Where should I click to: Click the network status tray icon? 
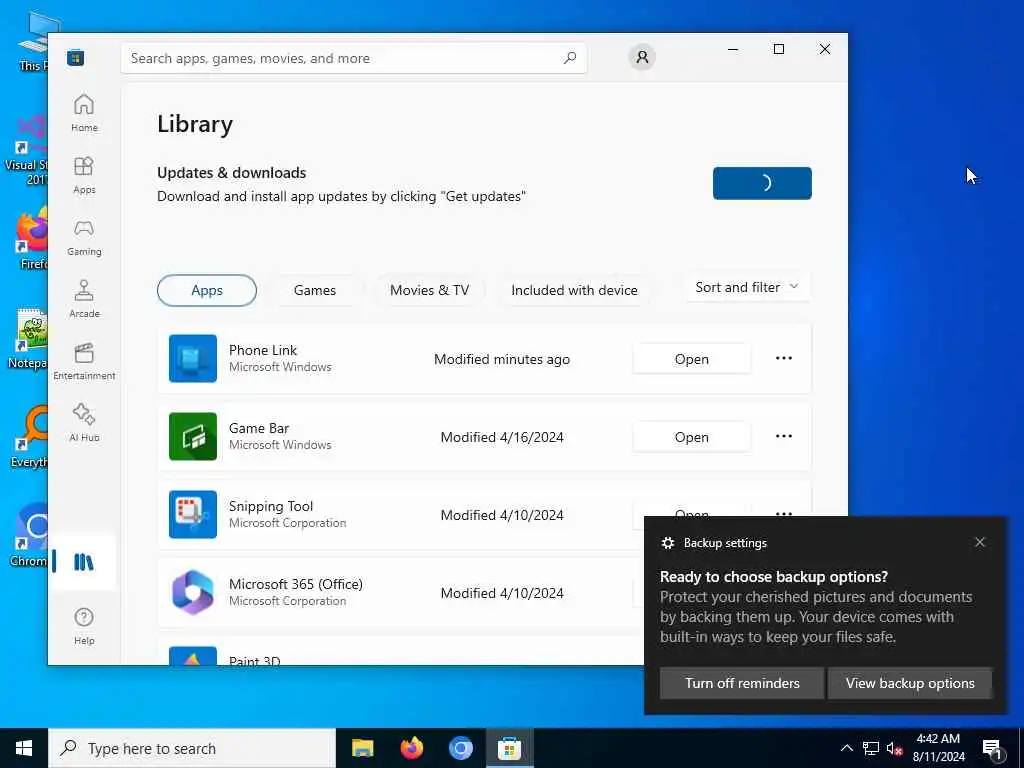point(871,748)
